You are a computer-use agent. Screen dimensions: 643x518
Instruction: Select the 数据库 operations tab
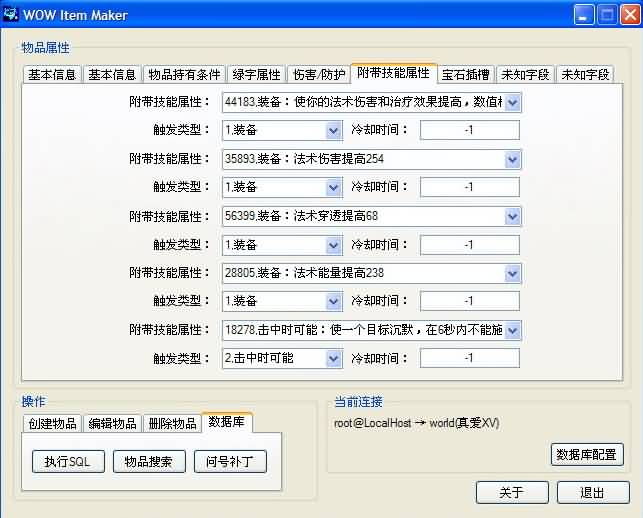coord(227,422)
